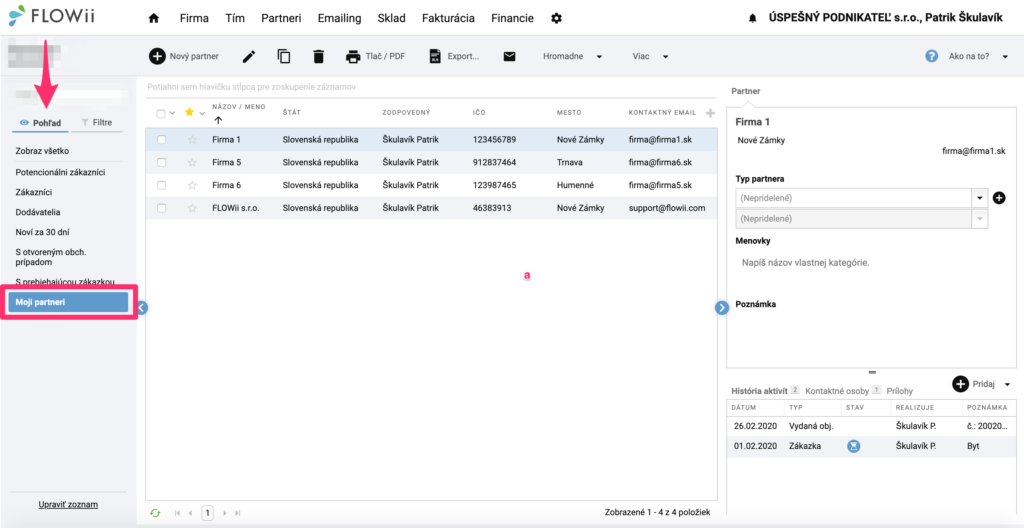Open the dropdown beside the select-all checkbox
This screenshot has width=1024, height=528.
[x=172, y=113]
